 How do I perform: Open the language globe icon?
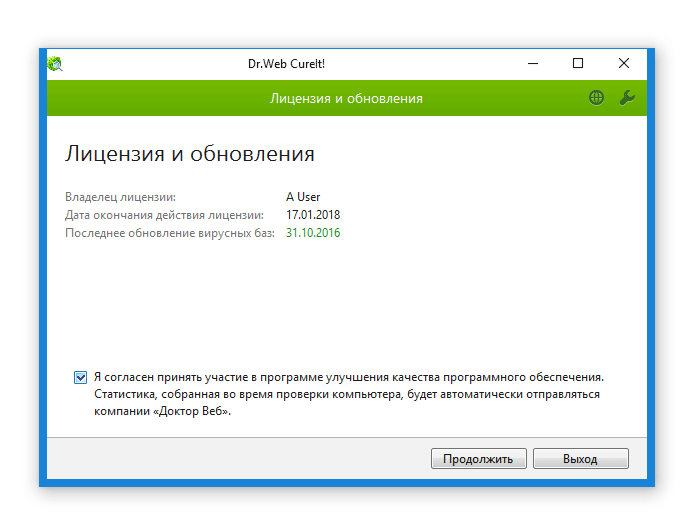(596, 98)
